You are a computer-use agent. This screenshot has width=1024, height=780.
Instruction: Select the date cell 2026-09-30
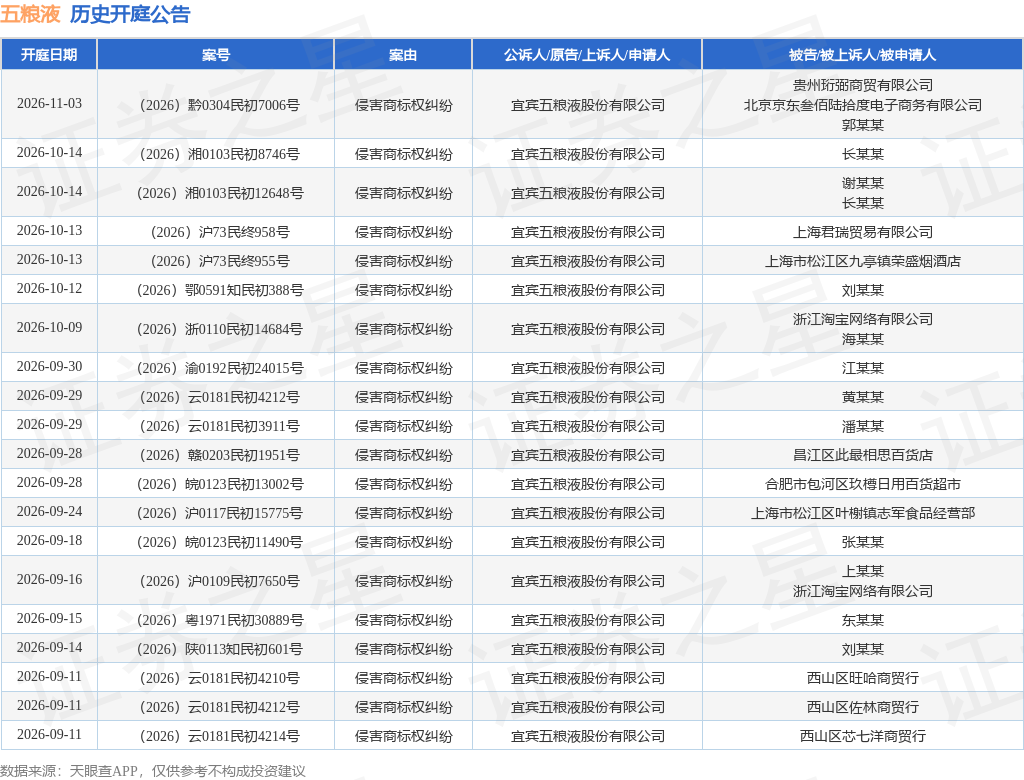pyautogui.click(x=50, y=366)
